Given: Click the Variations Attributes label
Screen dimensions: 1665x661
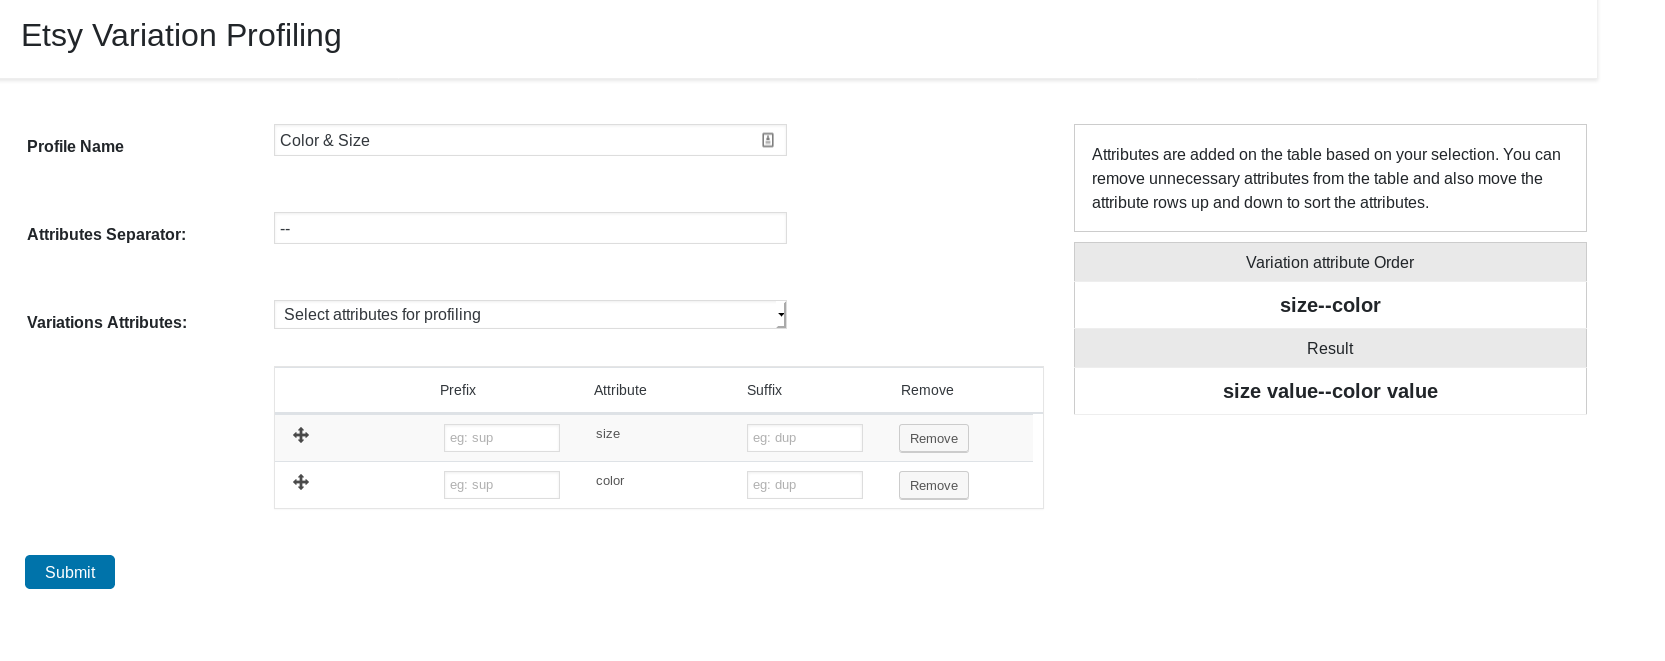Looking at the screenshot, I should click(x=107, y=322).
